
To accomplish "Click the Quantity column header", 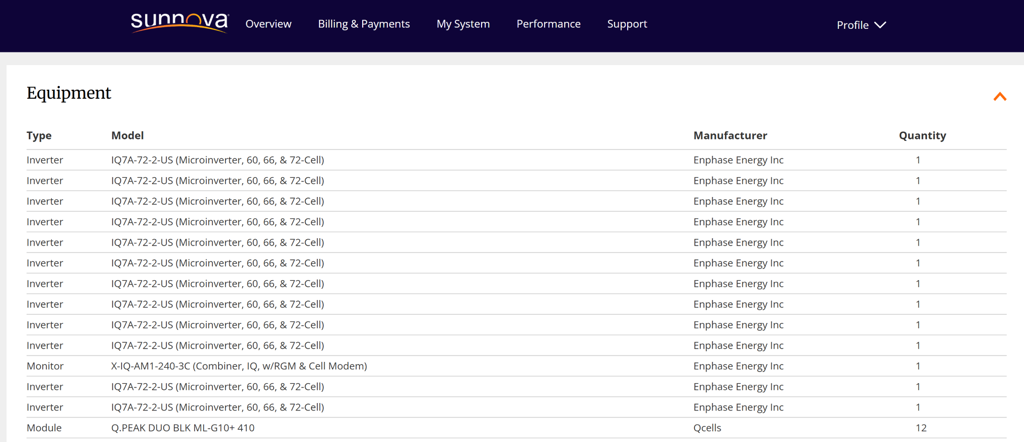I will [x=921, y=136].
